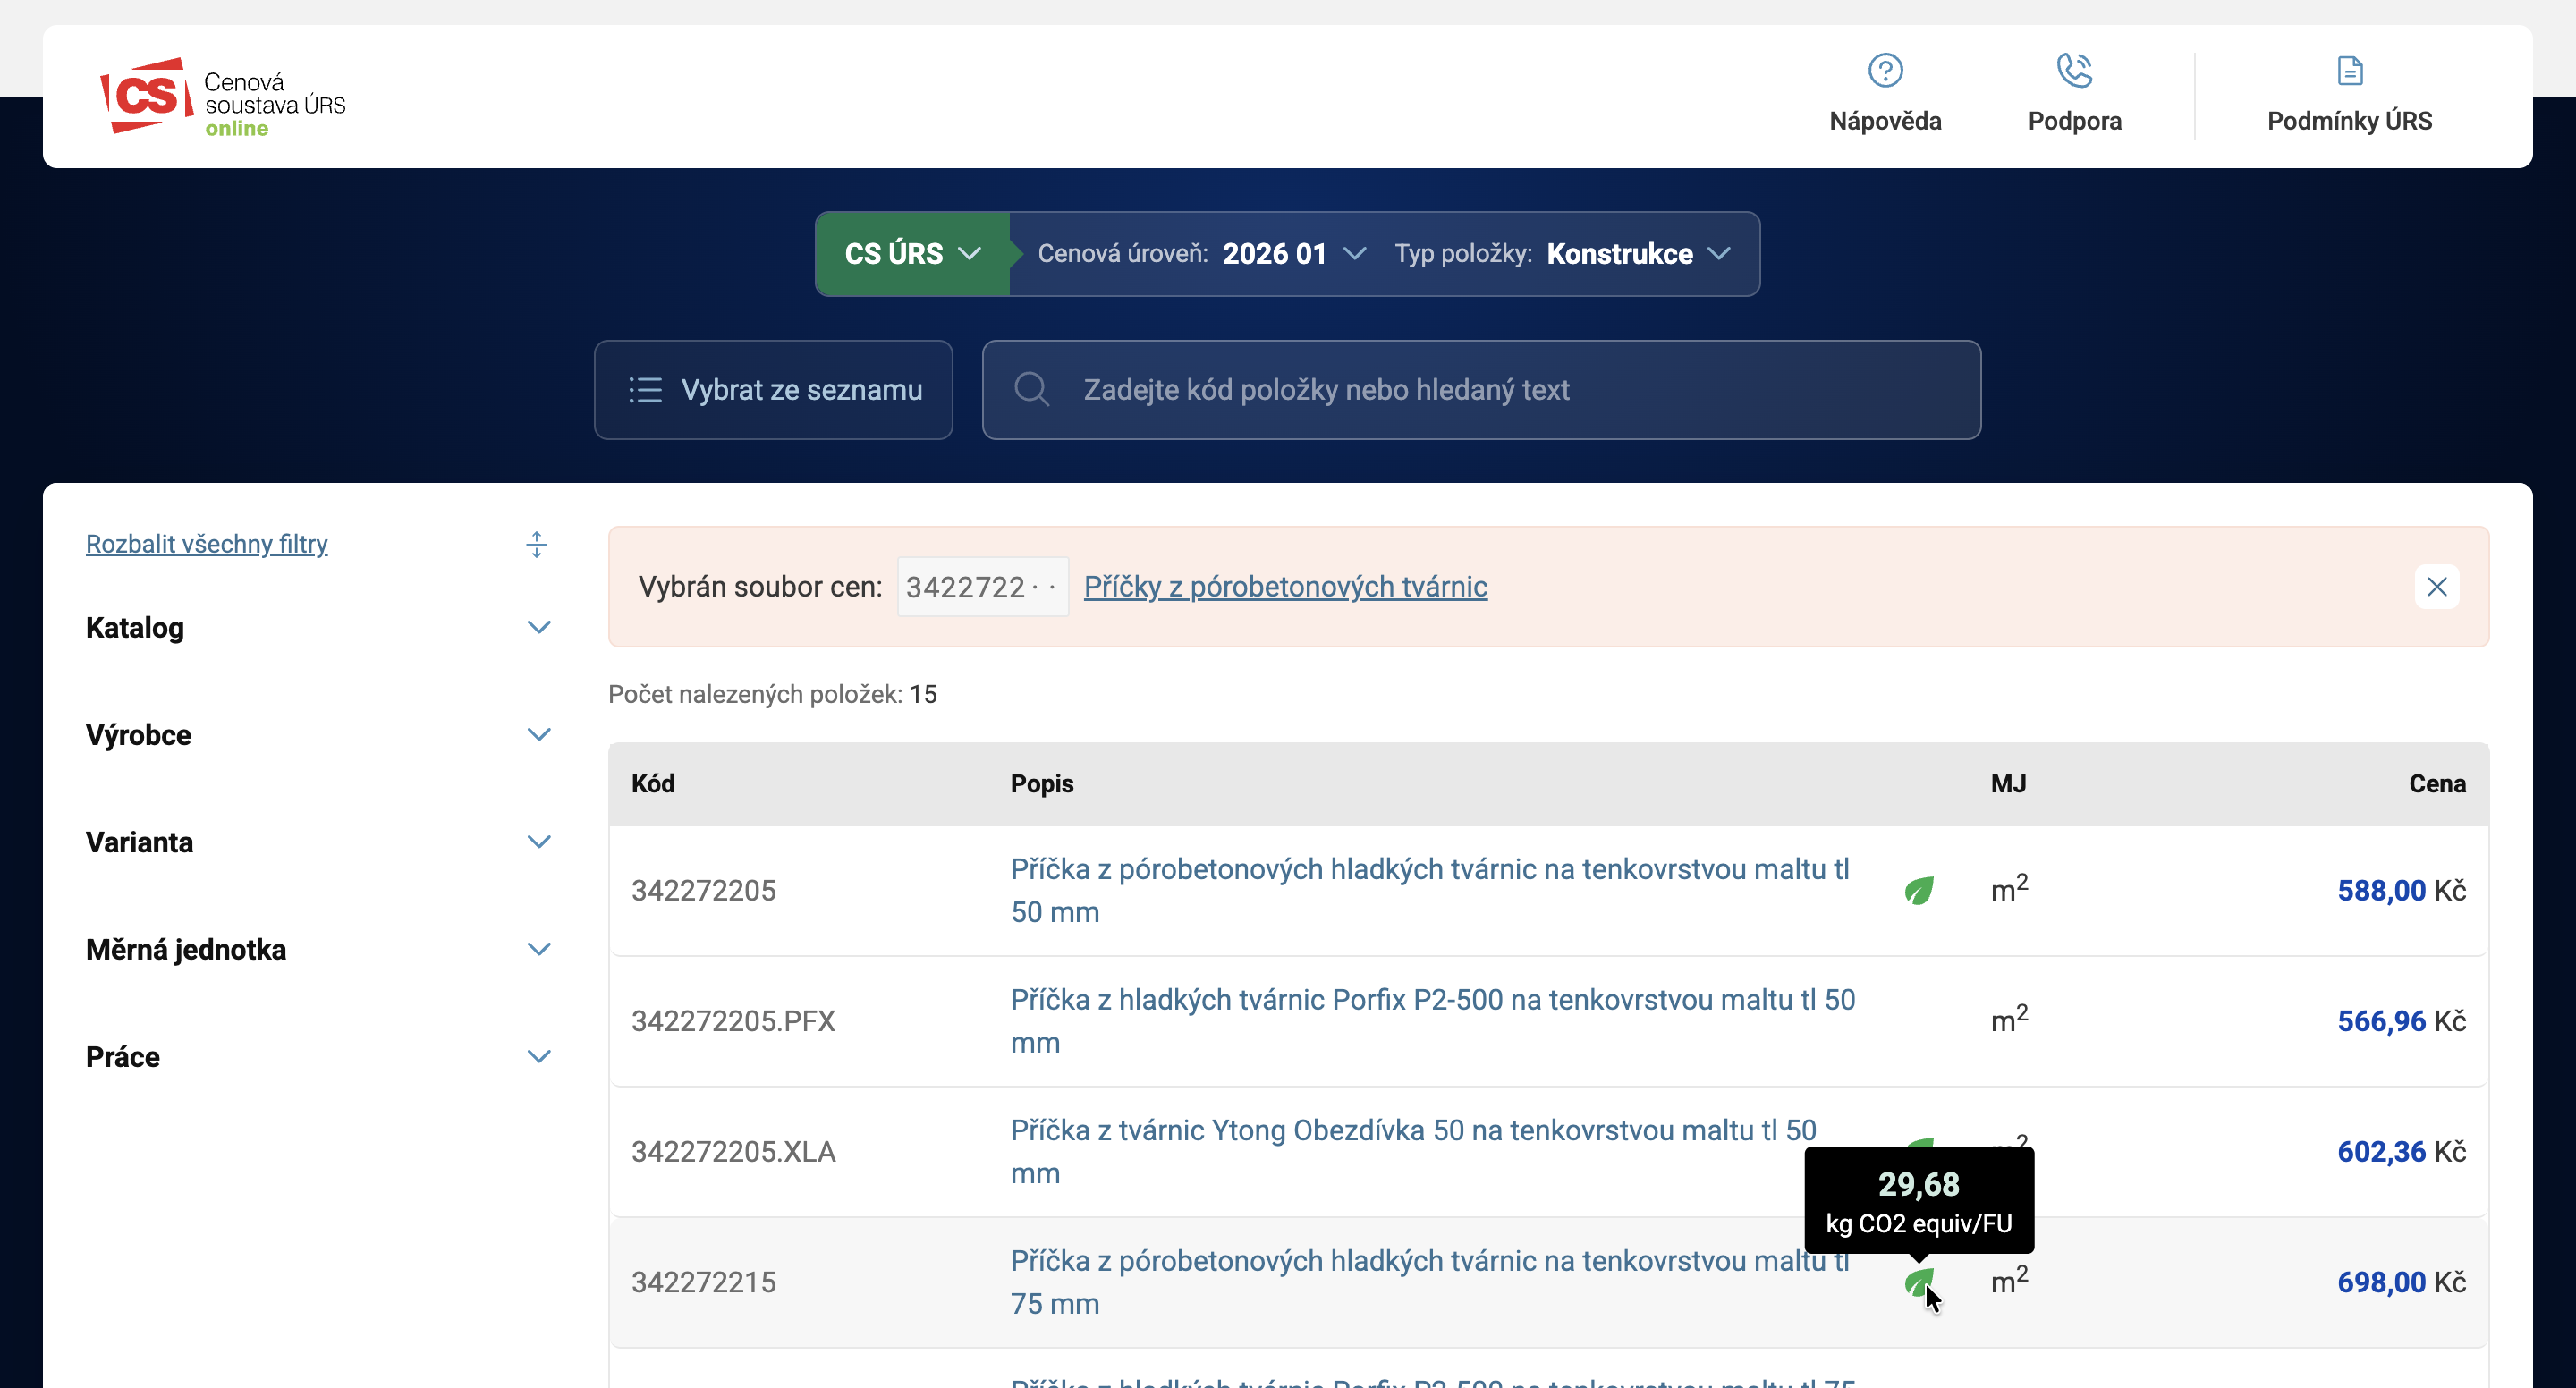Open Podmínky ÚRS document icon
Image resolution: width=2576 pixels, height=1388 pixels.
[2349, 71]
